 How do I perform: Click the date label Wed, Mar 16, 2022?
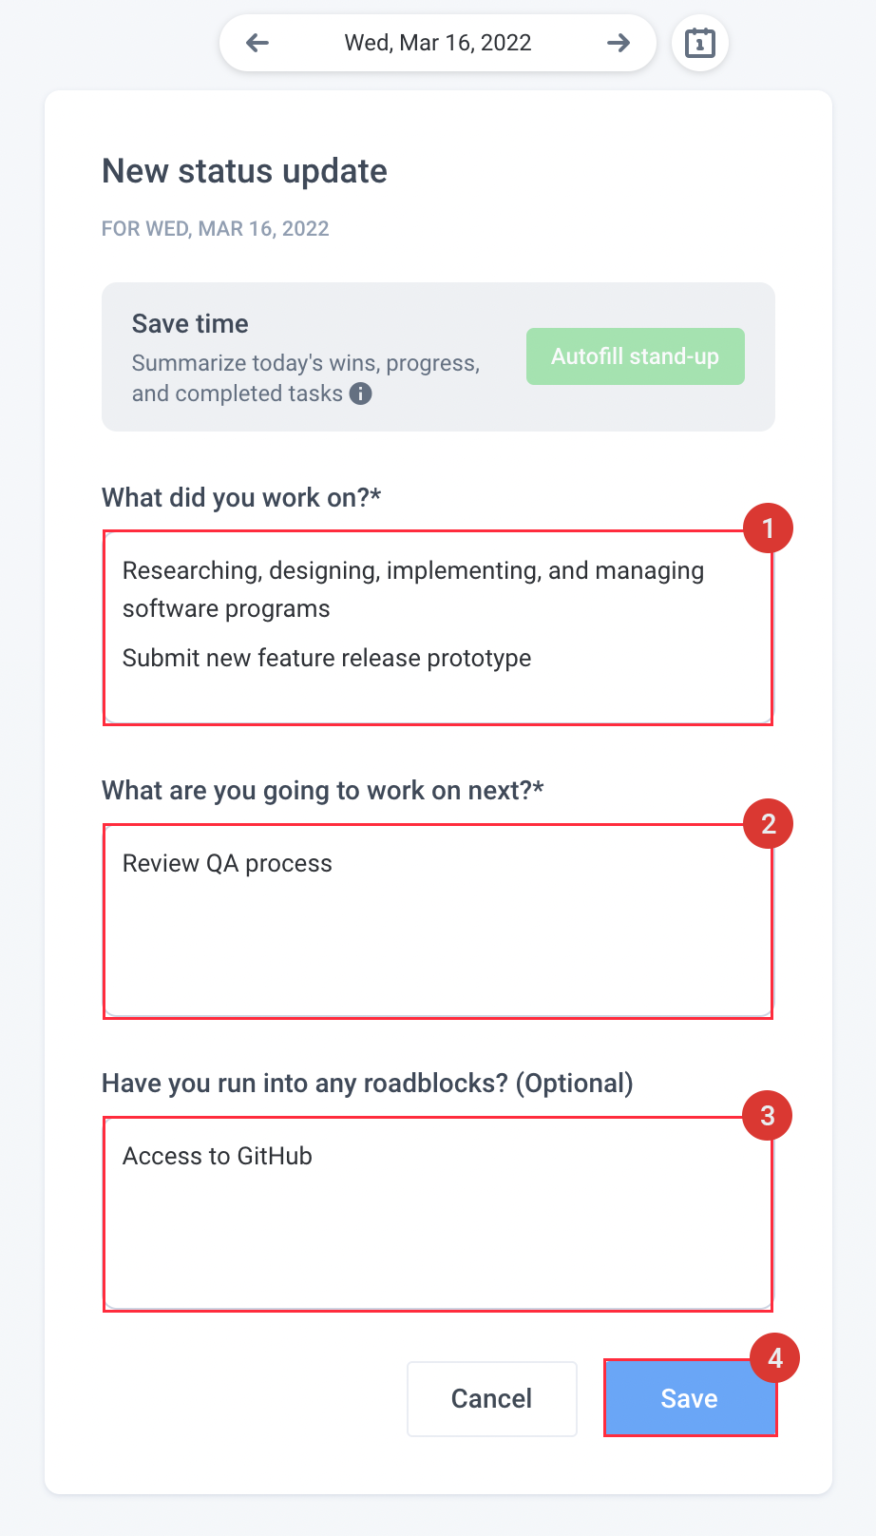pyautogui.click(x=437, y=42)
